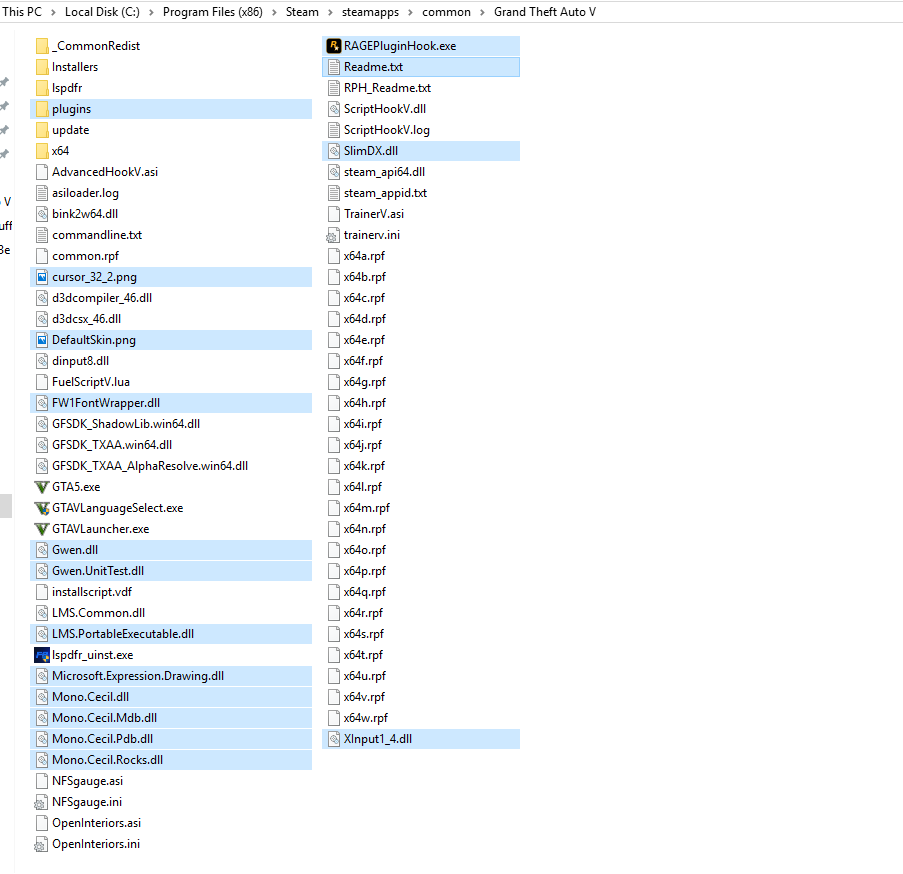Click the OpenInteriors.ini gear icon

(41, 845)
